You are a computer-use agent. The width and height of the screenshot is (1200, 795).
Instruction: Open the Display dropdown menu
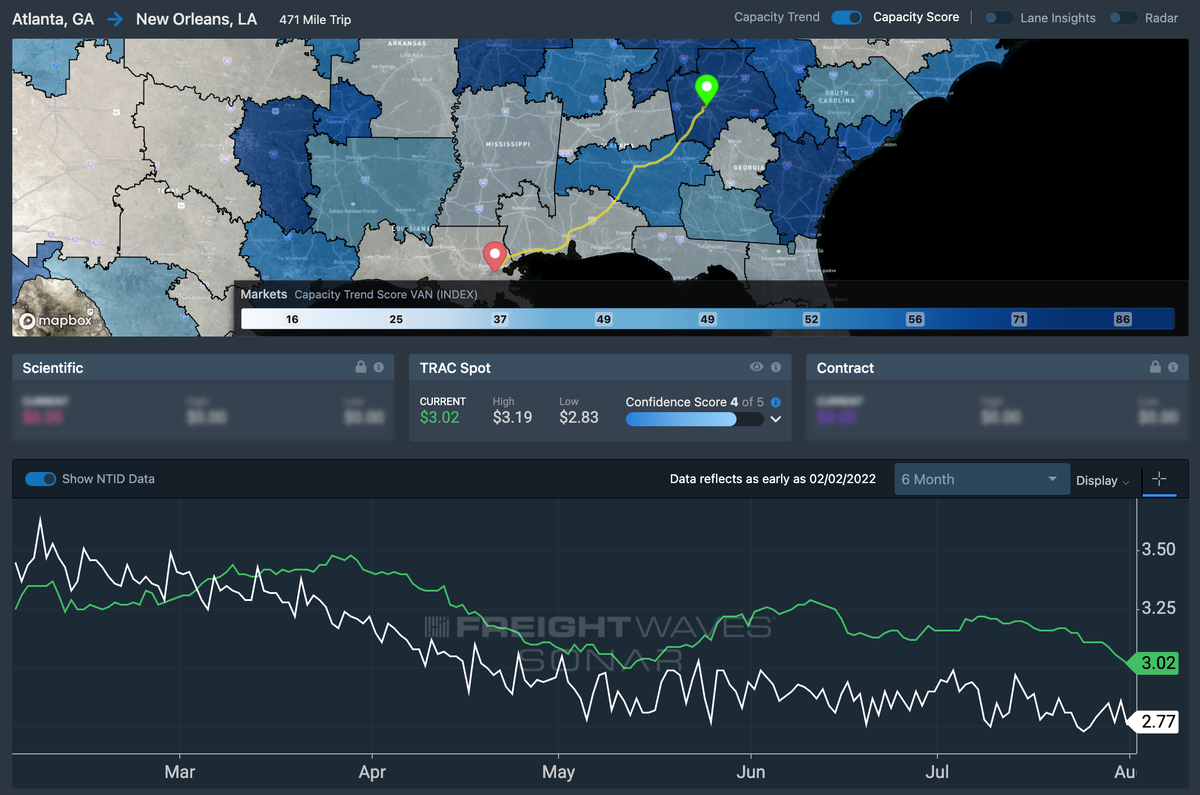(1102, 480)
